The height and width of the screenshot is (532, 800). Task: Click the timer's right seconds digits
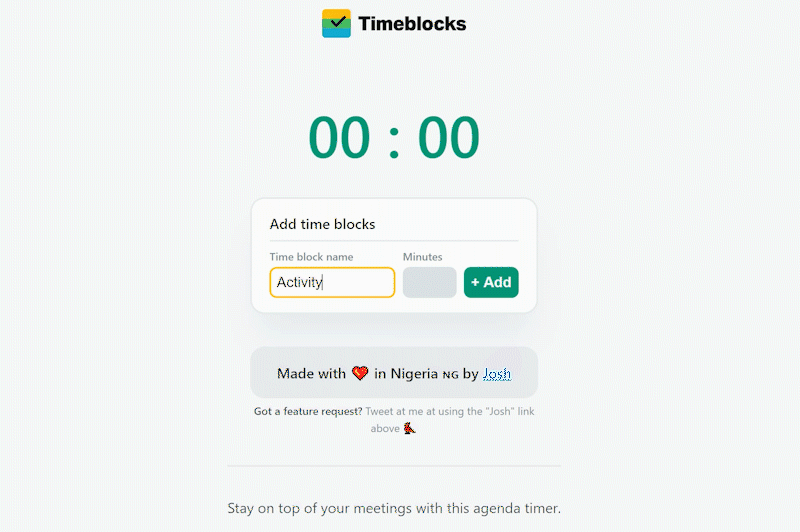tap(449, 138)
